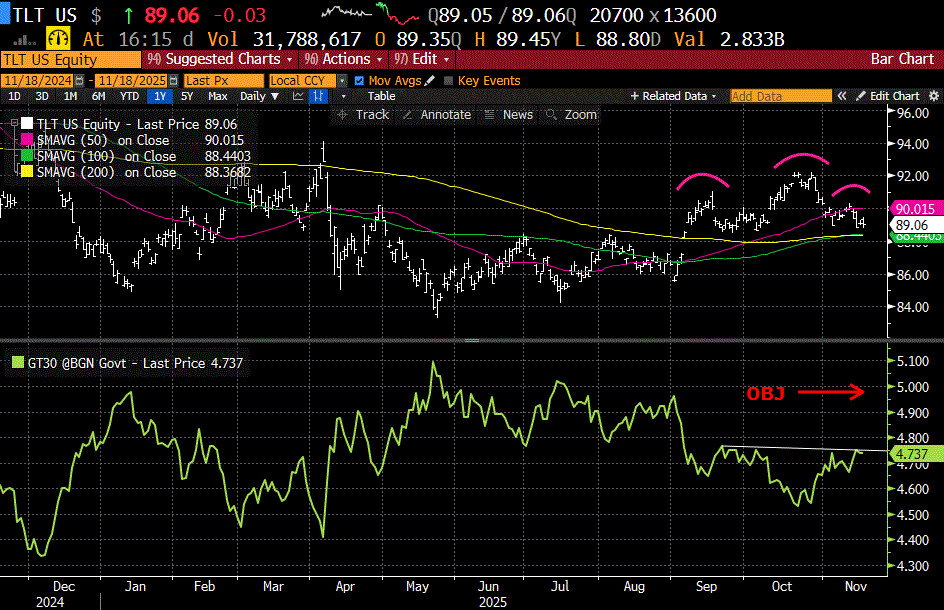This screenshot has height=610, width=944.
Task: Click the L 88.80D low price value
Action: point(617,40)
